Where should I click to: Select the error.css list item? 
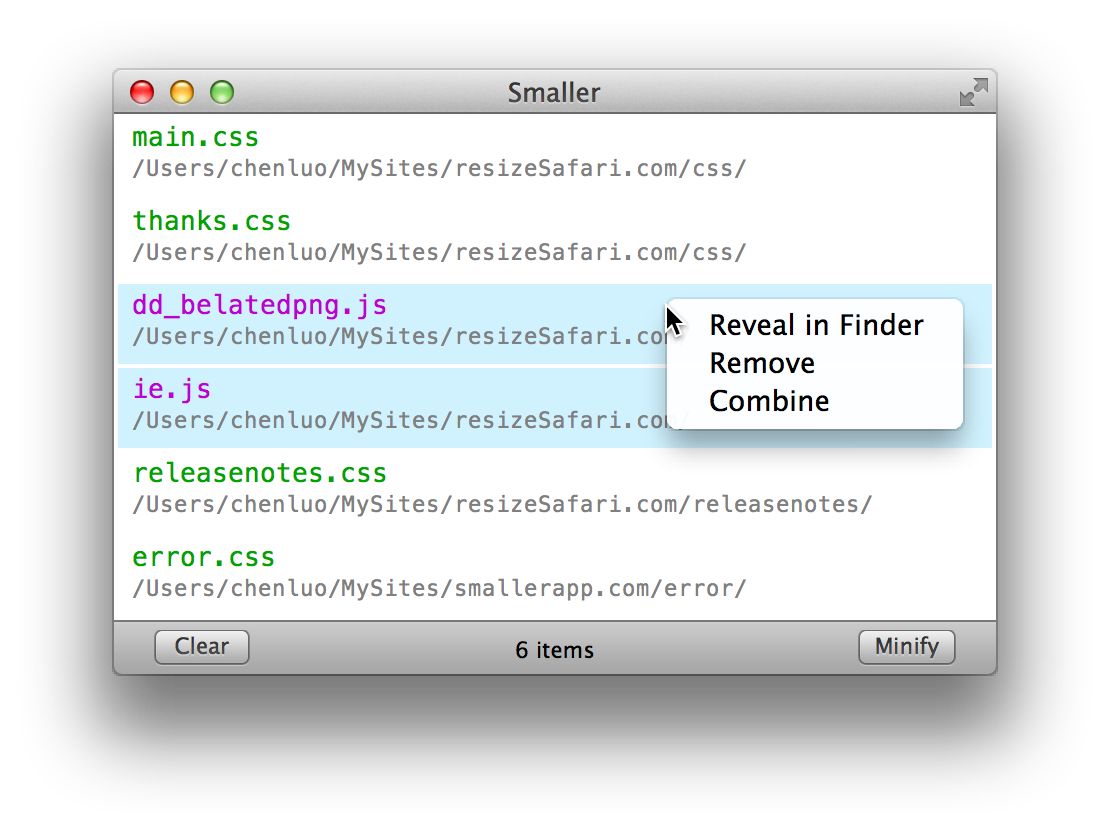[554, 573]
